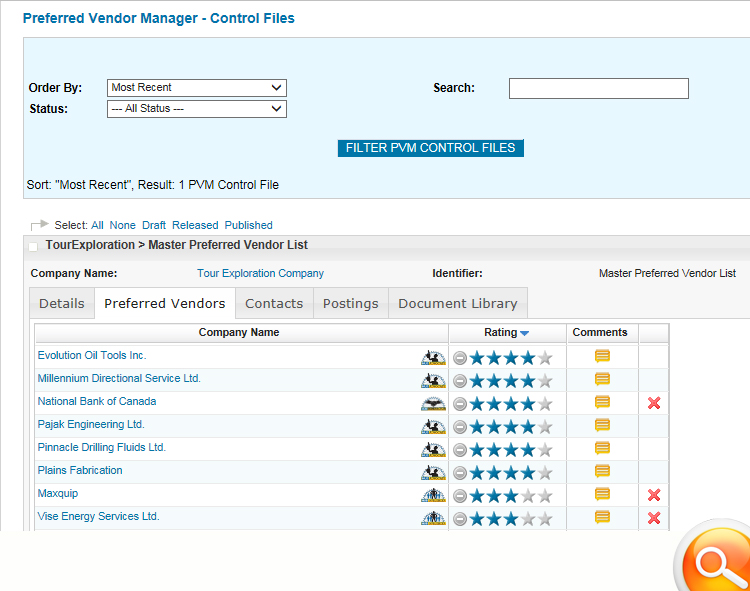Click the badge icon for Vise Energy Services
This screenshot has height=591, width=750.
433,518
